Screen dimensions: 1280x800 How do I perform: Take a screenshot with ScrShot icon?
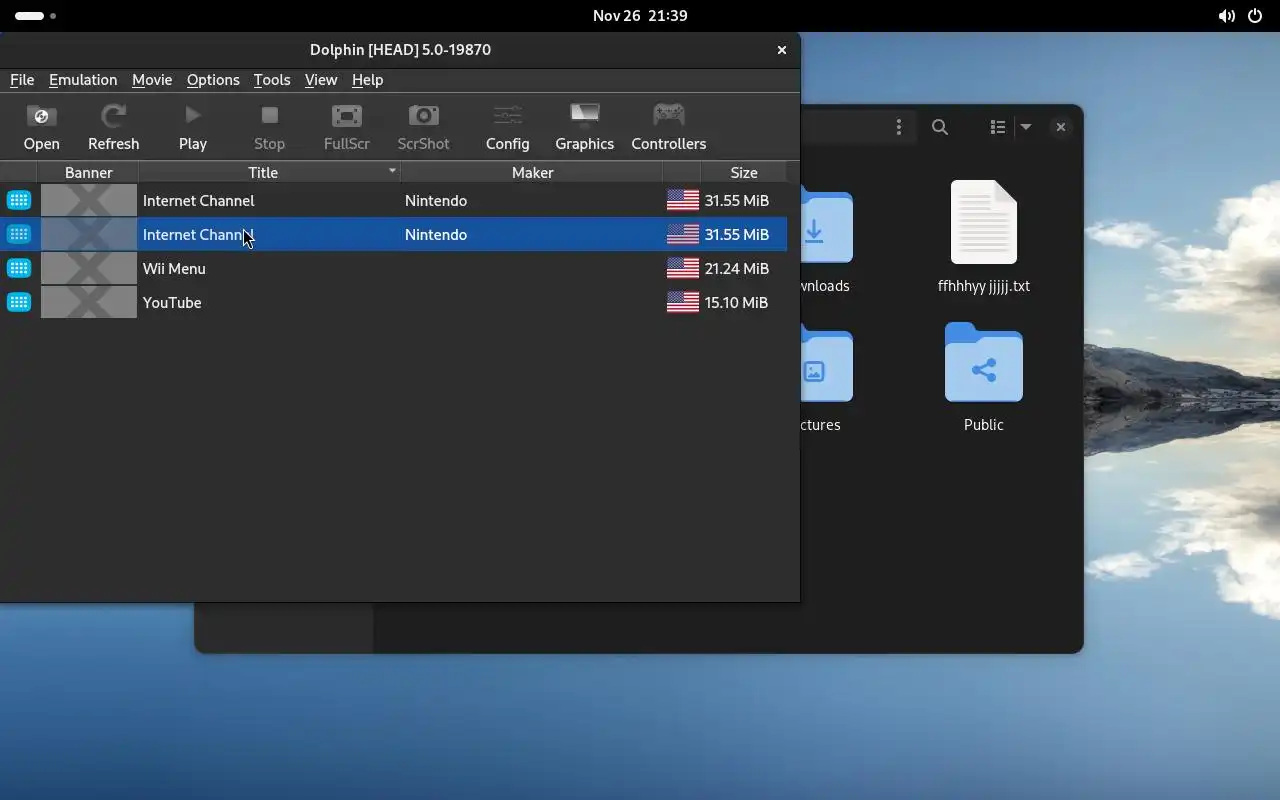(x=423, y=127)
